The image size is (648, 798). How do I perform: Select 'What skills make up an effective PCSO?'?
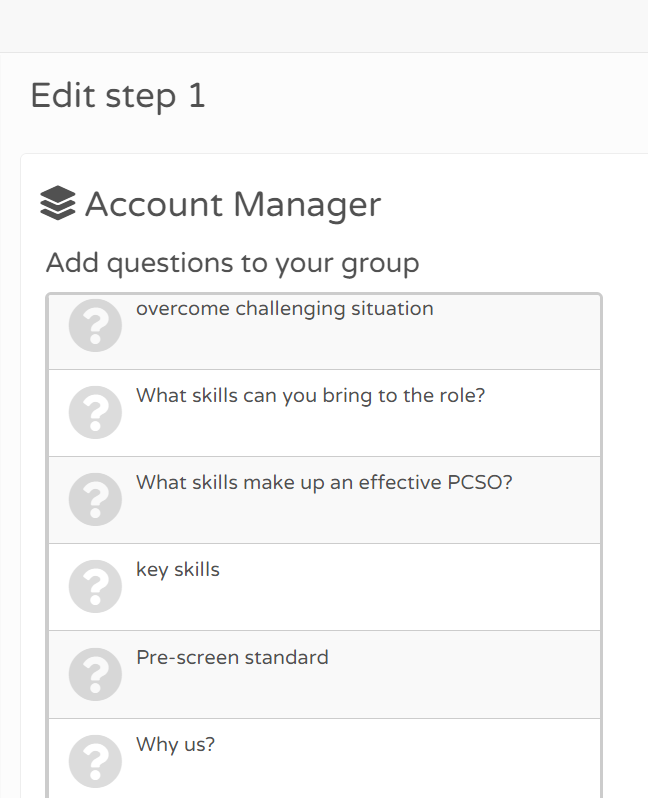pos(324,483)
